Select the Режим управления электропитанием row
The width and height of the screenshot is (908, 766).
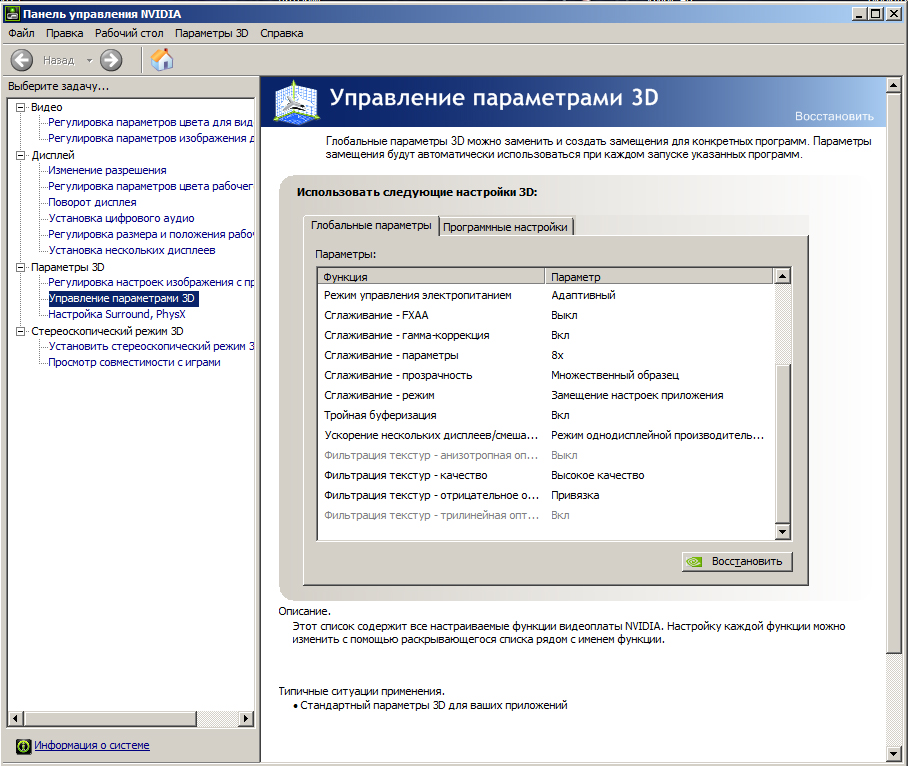tap(545, 295)
